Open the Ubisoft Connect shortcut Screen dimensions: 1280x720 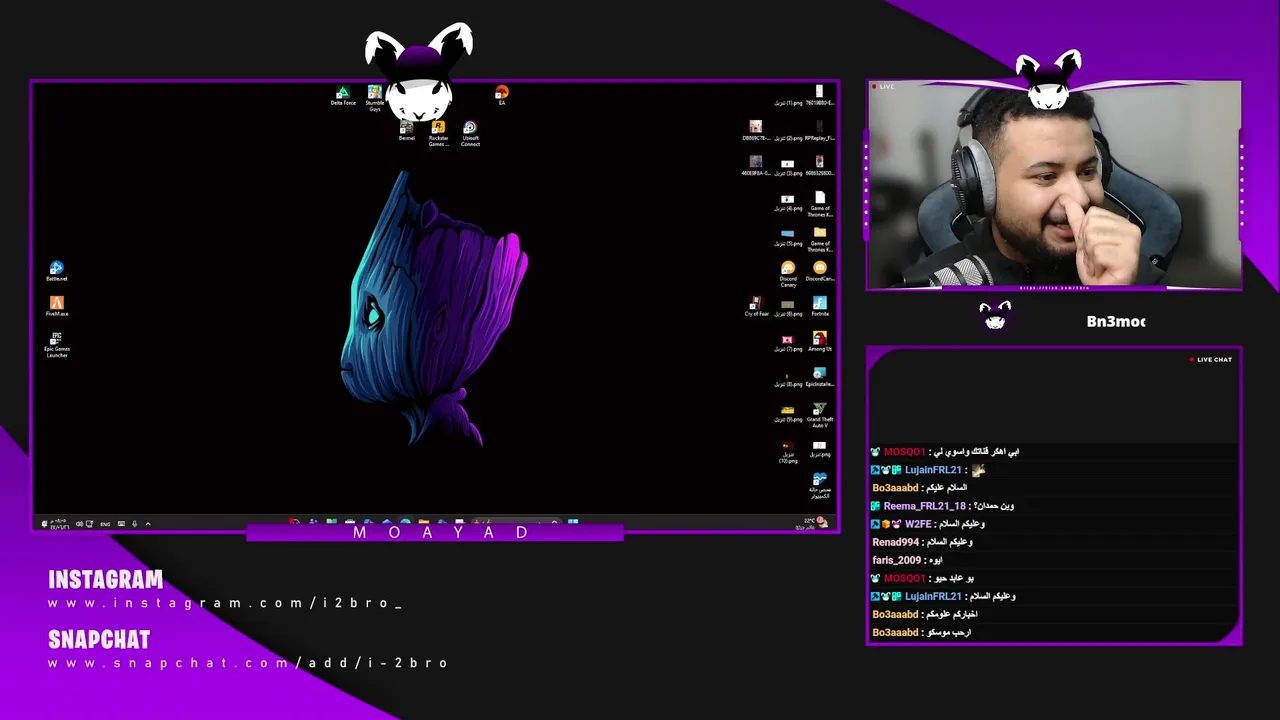click(x=470, y=134)
